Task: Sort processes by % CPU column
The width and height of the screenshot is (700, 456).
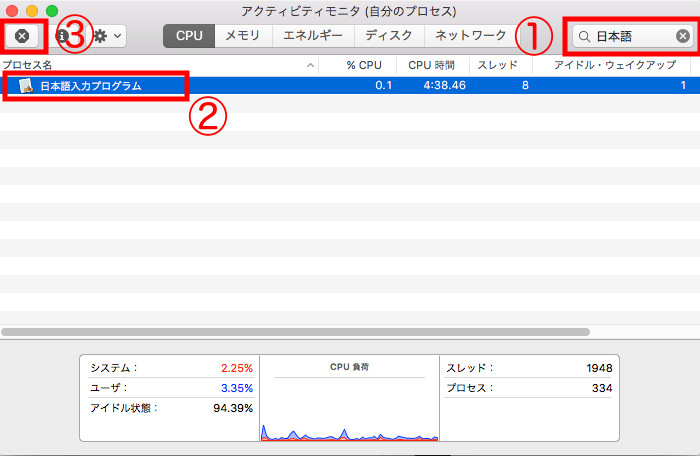Action: [364, 65]
